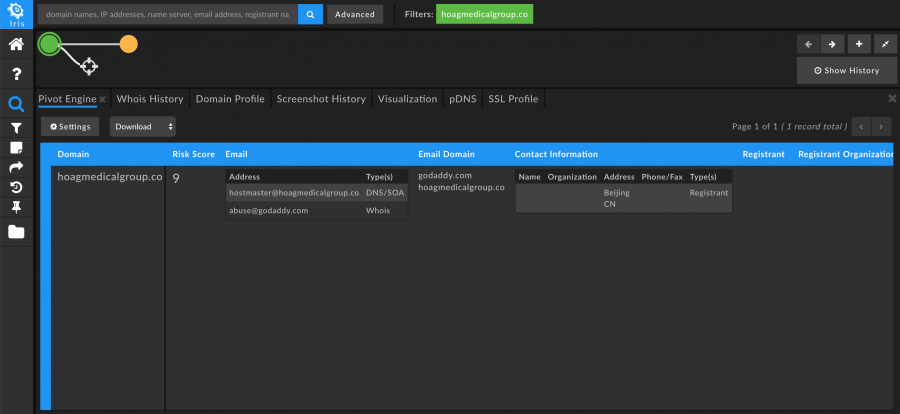The width and height of the screenshot is (900, 414).
Task: Click the Whois type cell
Action: (378, 211)
